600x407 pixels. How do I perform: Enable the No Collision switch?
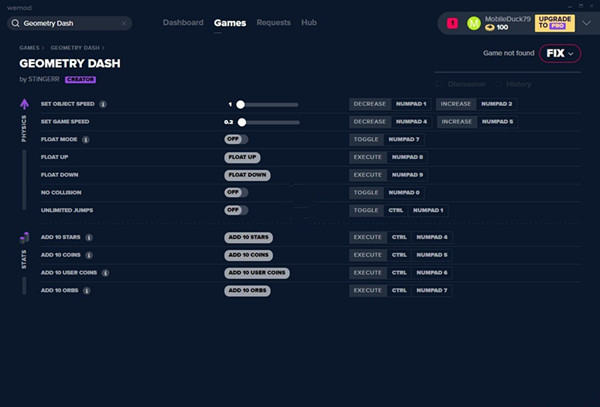(236, 192)
